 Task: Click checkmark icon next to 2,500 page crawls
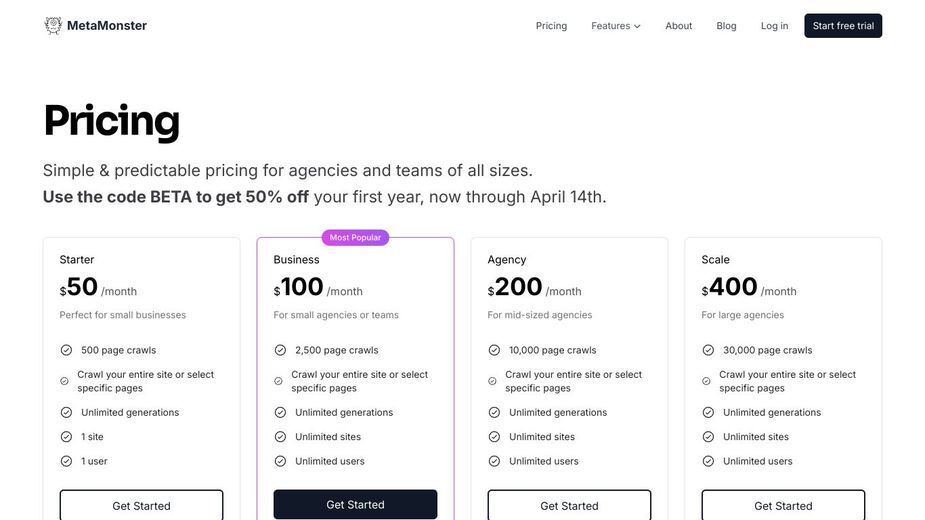tap(280, 350)
